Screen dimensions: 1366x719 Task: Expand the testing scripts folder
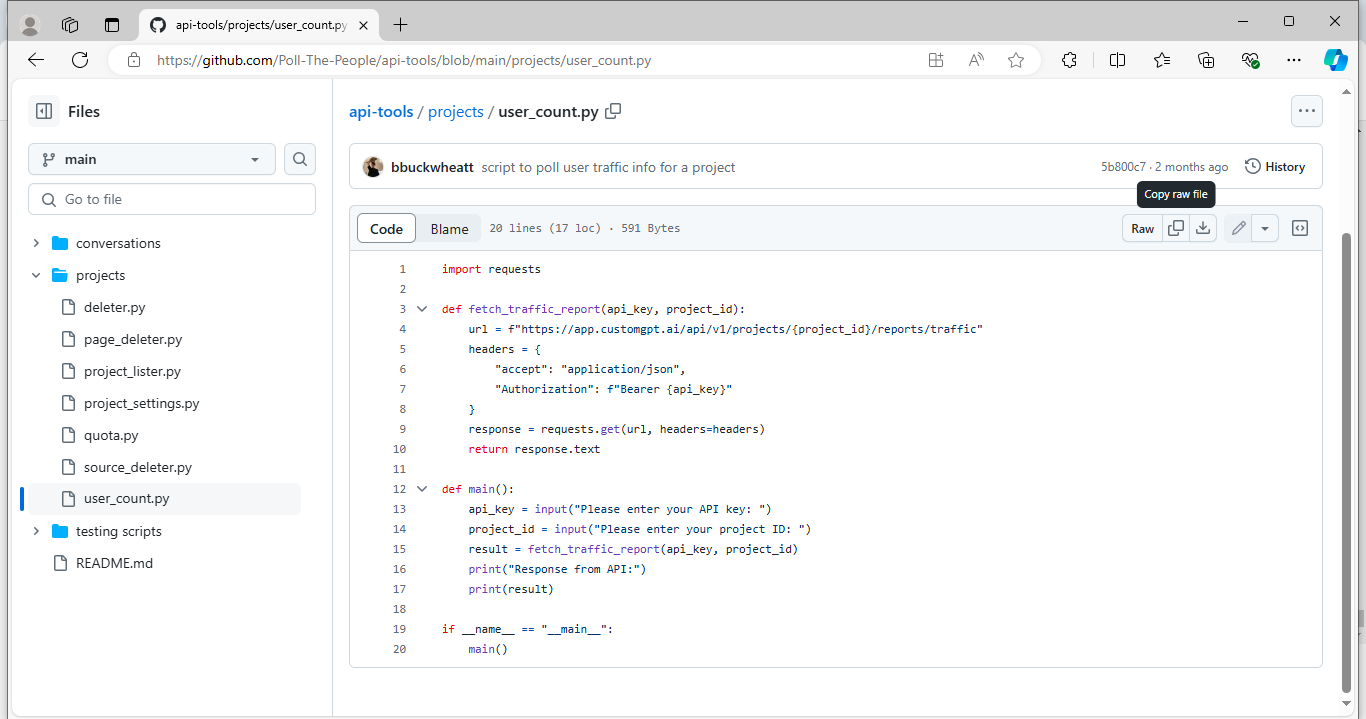36,531
